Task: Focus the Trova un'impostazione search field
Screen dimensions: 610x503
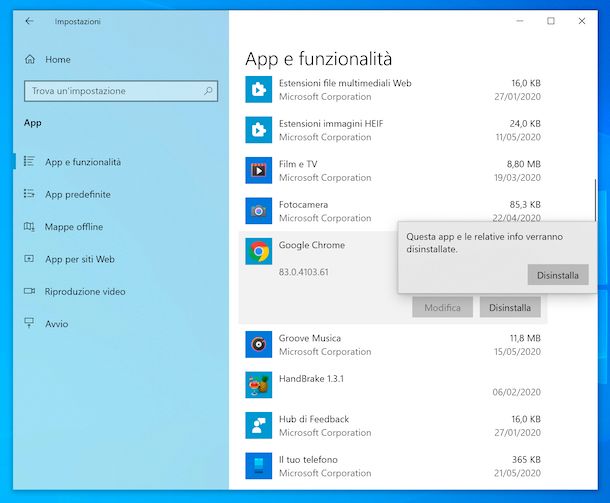Action: pyautogui.click(x=121, y=91)
